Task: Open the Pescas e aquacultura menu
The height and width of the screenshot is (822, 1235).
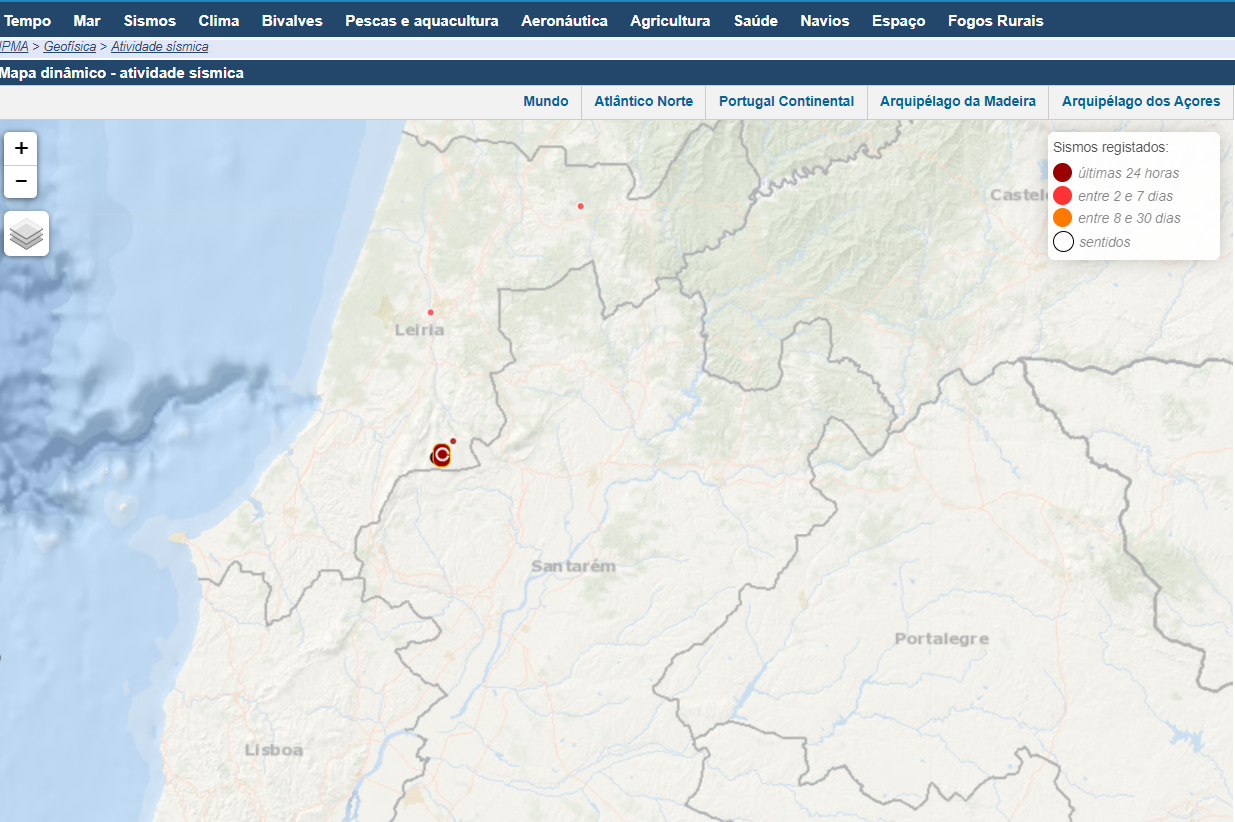Action: [421, 21]
